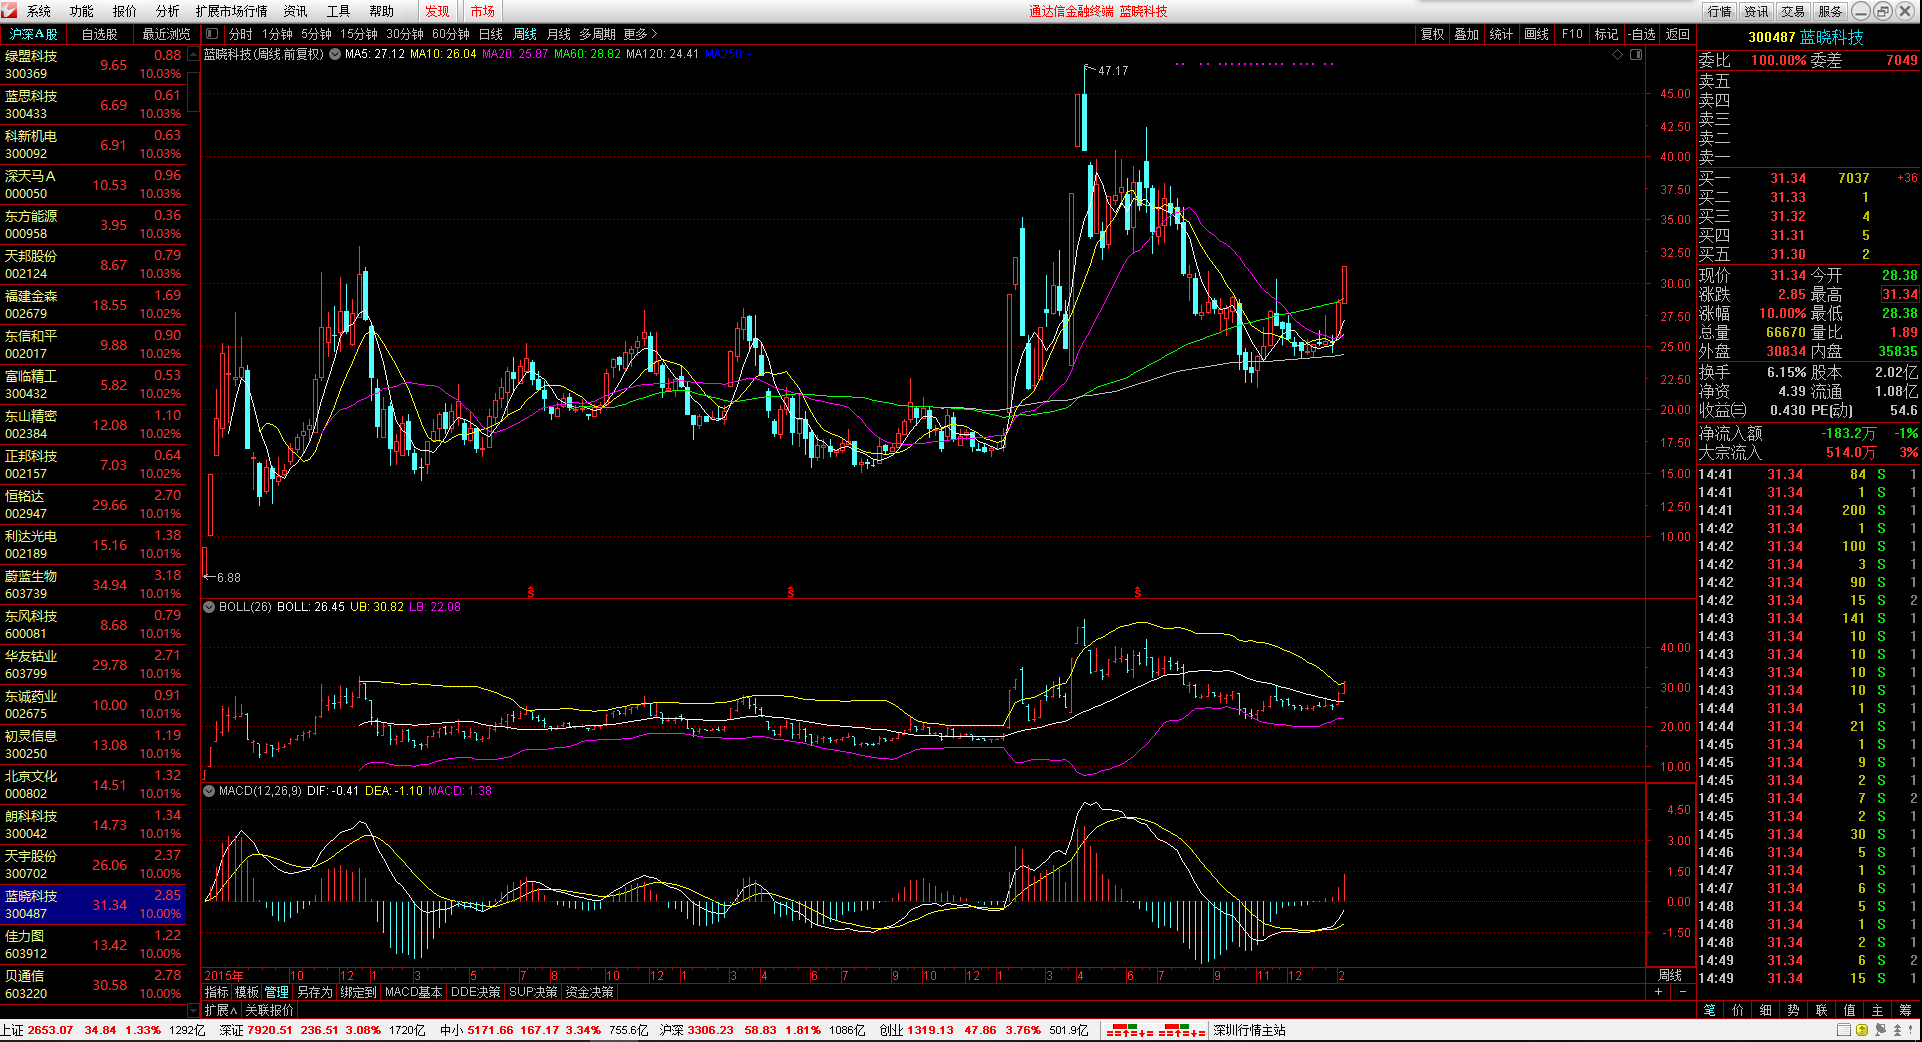Click the list window icon in status bar
Screen dimensions: 1922x1042
pyautogui.click(x=1843, y=1030)
